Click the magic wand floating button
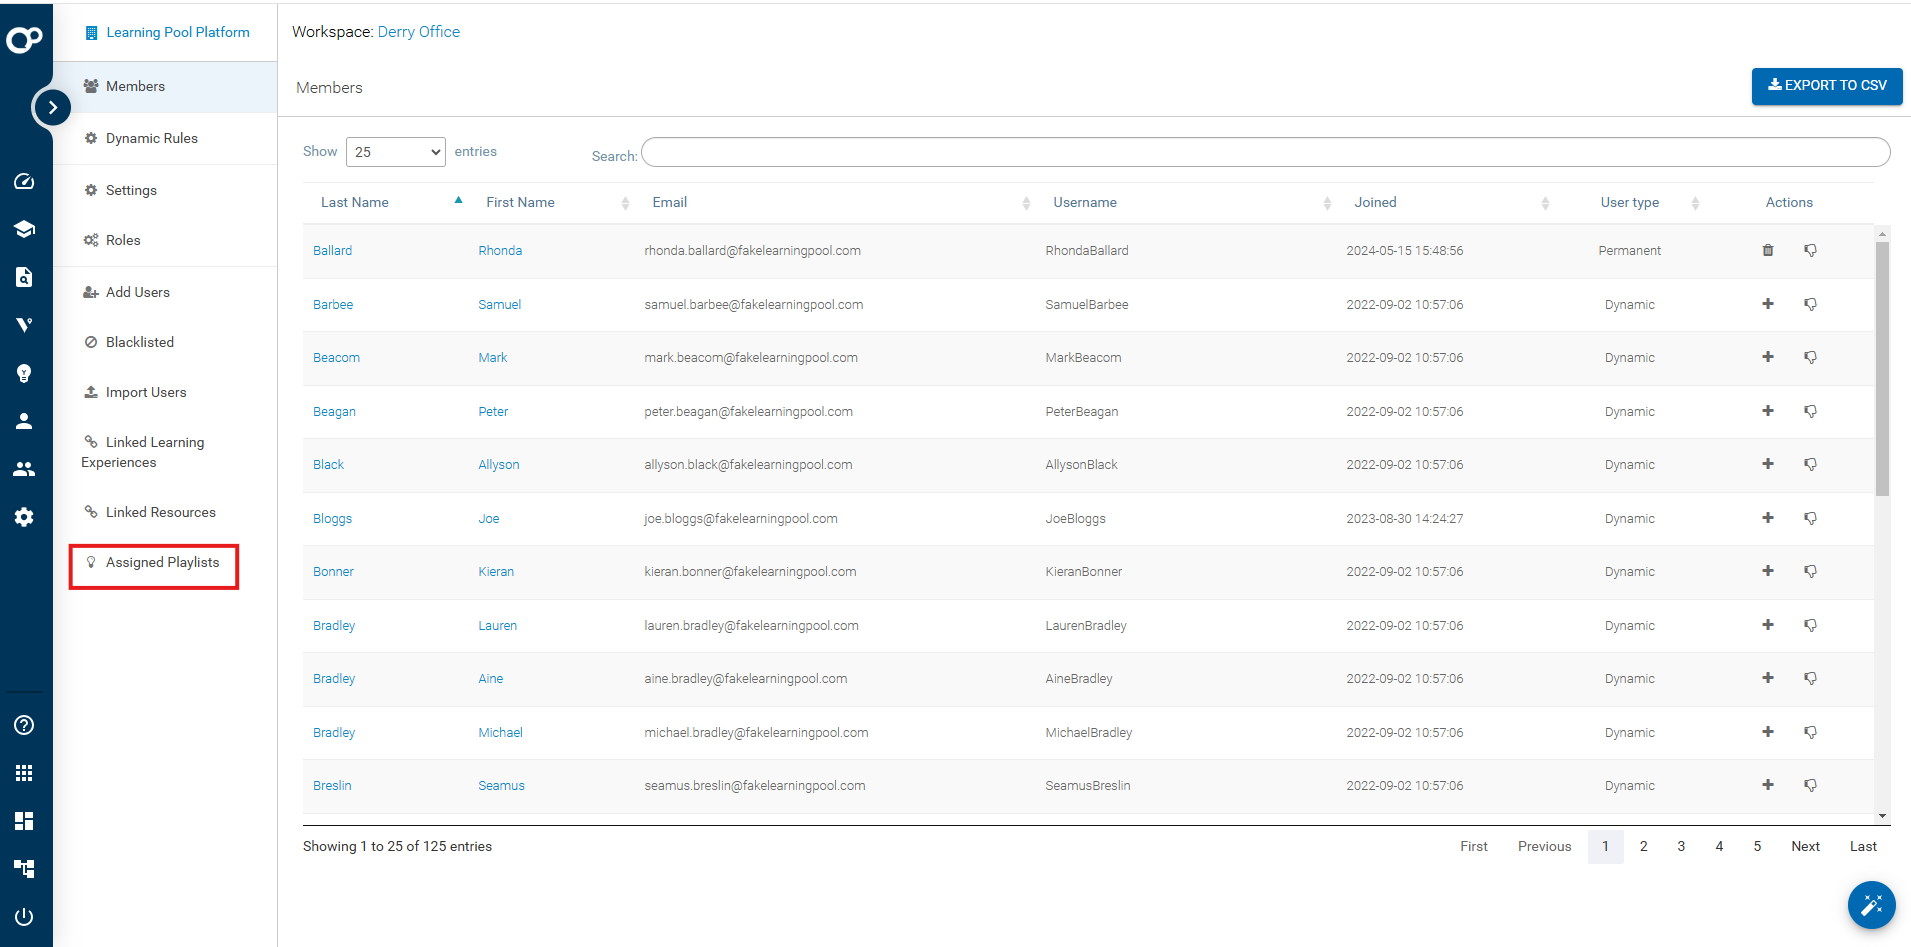Image resolution: width=1911 pixels, height=947 pixels. (1871, 905)
